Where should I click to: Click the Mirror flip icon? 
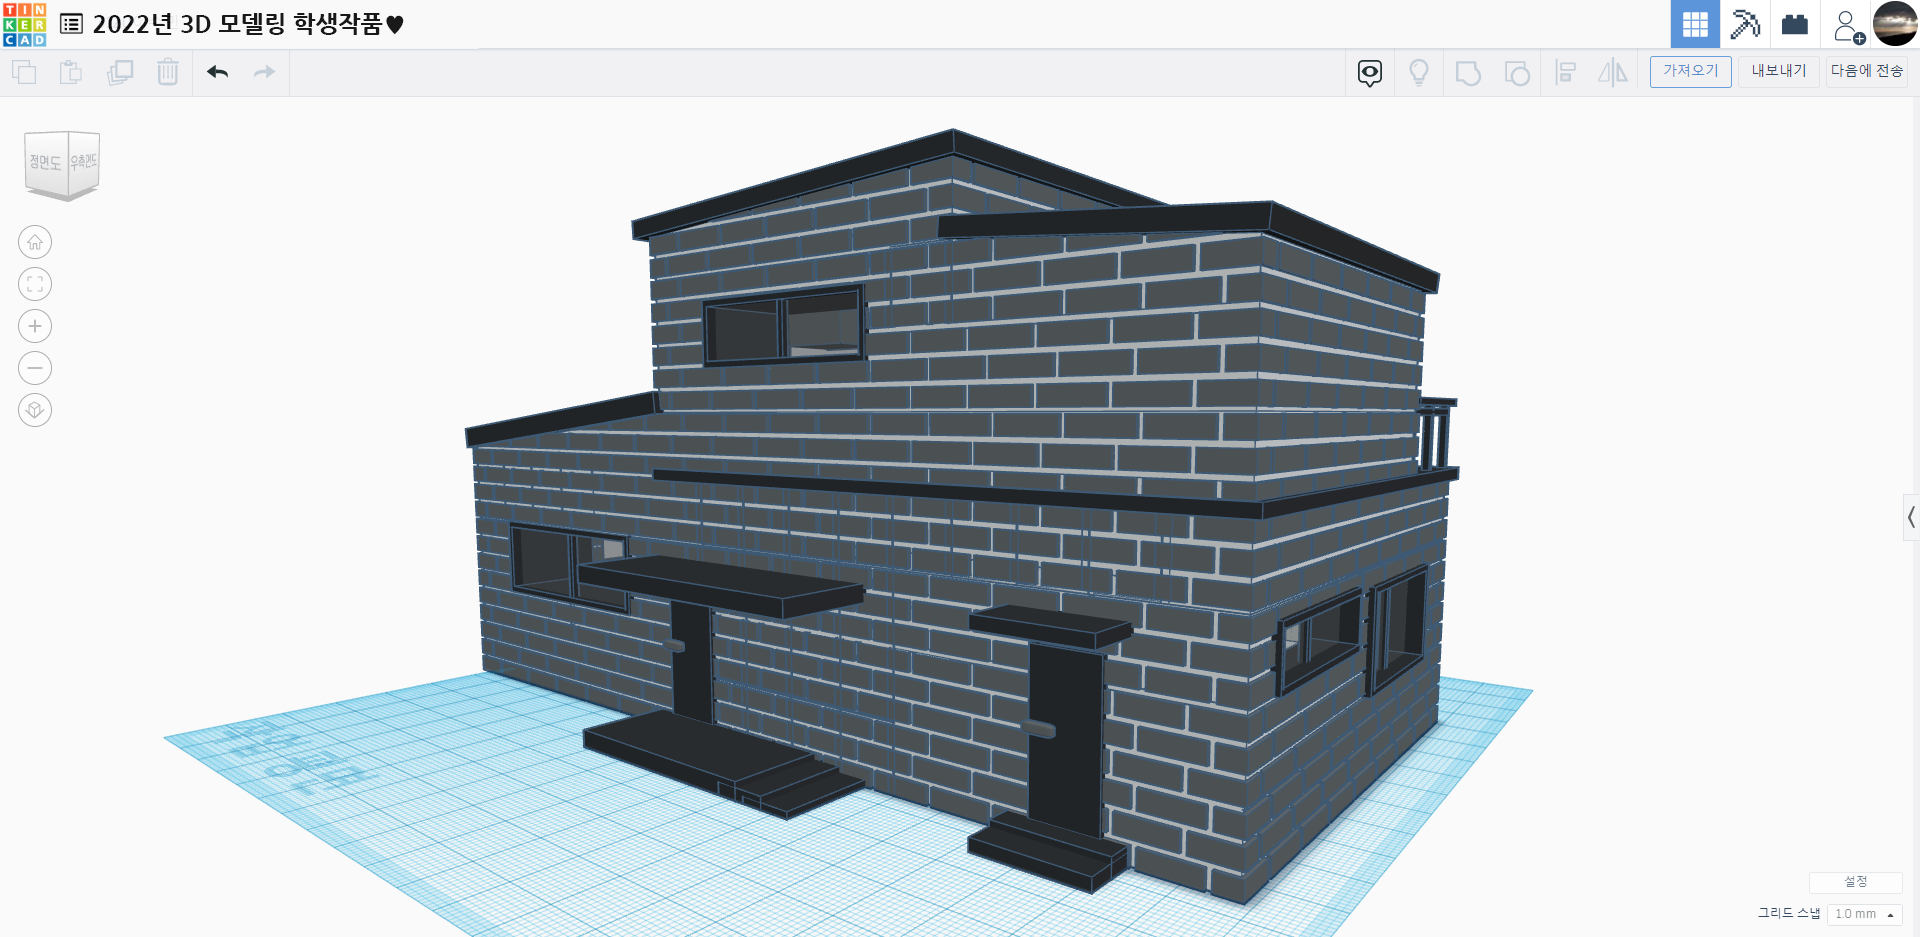[x=1613, y=73]
